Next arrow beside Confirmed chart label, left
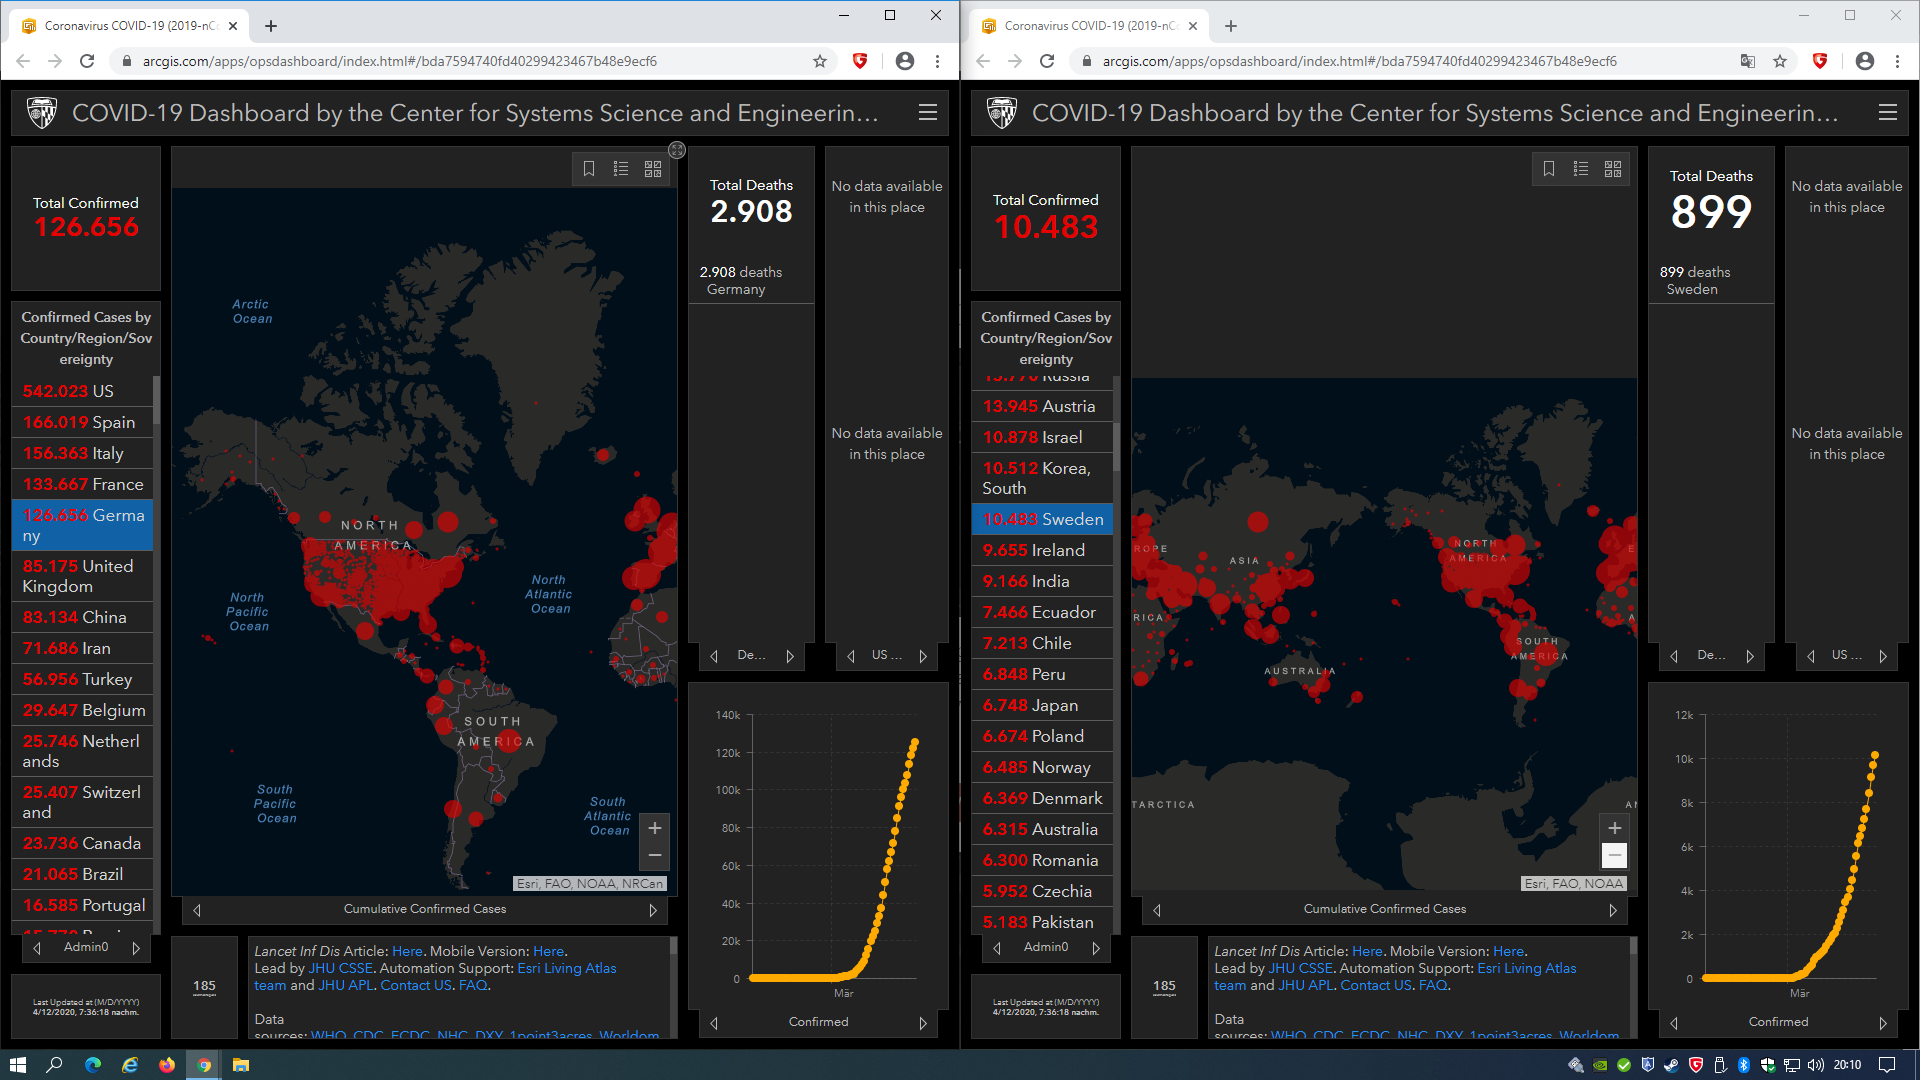The image size is (1920, 1080). pos(923,1023)
